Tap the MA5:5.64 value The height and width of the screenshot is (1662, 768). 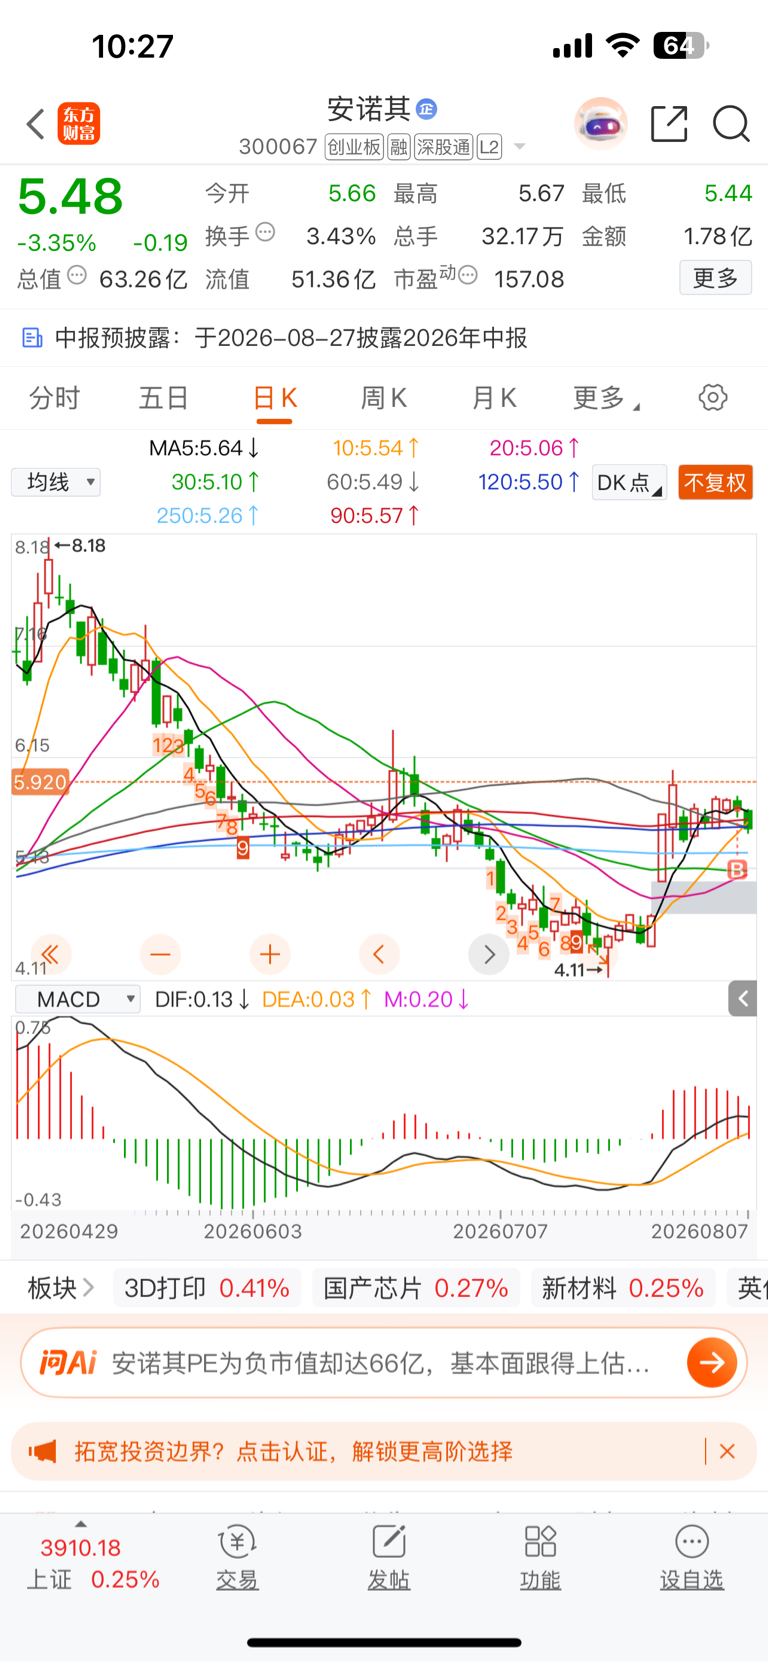[x=204, y=448]
